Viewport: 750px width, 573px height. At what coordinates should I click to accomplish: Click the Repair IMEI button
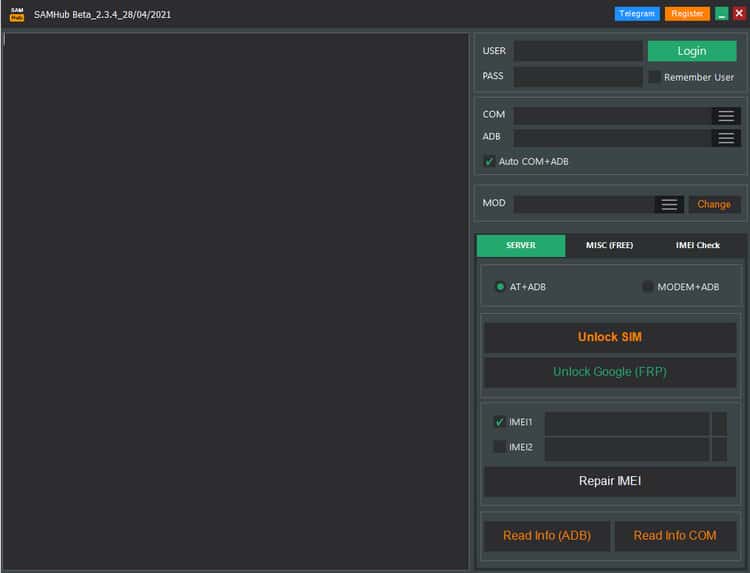click(x=610, y=481)
